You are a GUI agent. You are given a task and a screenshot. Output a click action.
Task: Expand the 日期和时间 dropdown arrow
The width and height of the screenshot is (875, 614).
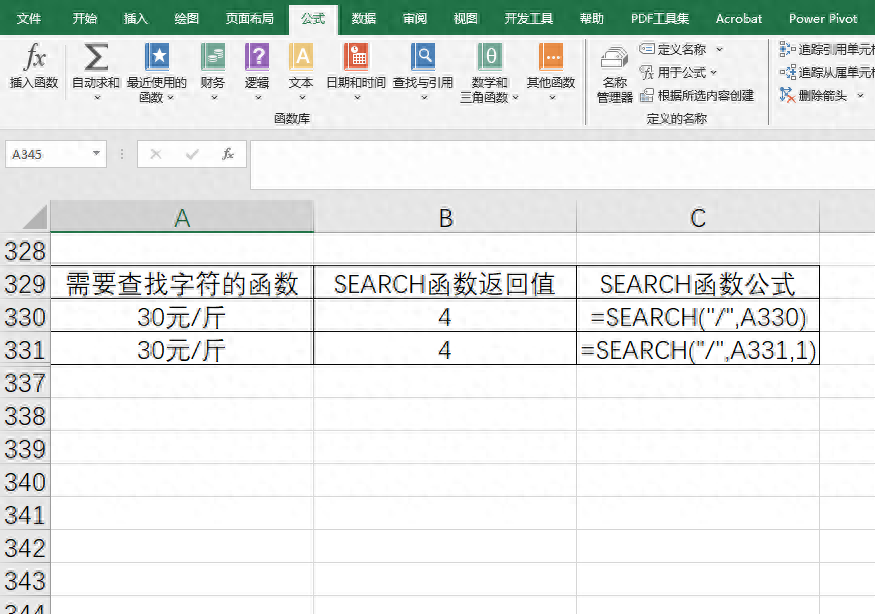pos(357,98)
